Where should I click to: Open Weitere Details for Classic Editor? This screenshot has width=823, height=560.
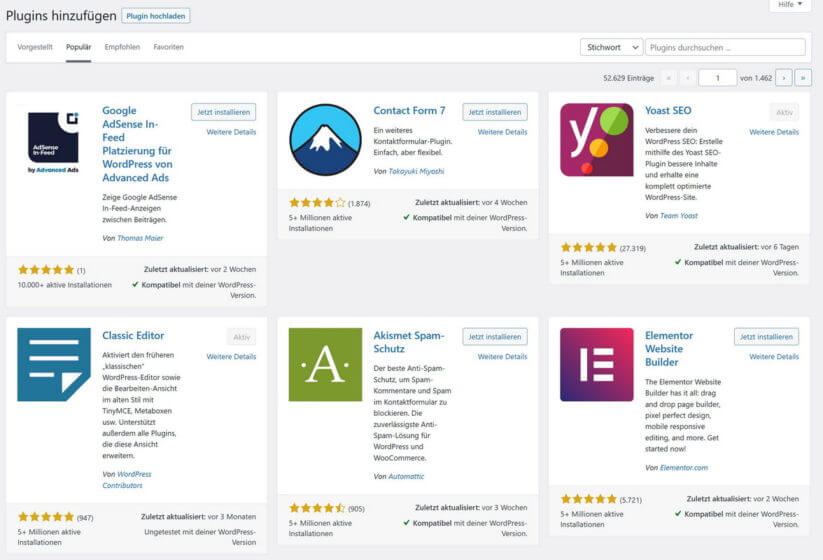231,356
